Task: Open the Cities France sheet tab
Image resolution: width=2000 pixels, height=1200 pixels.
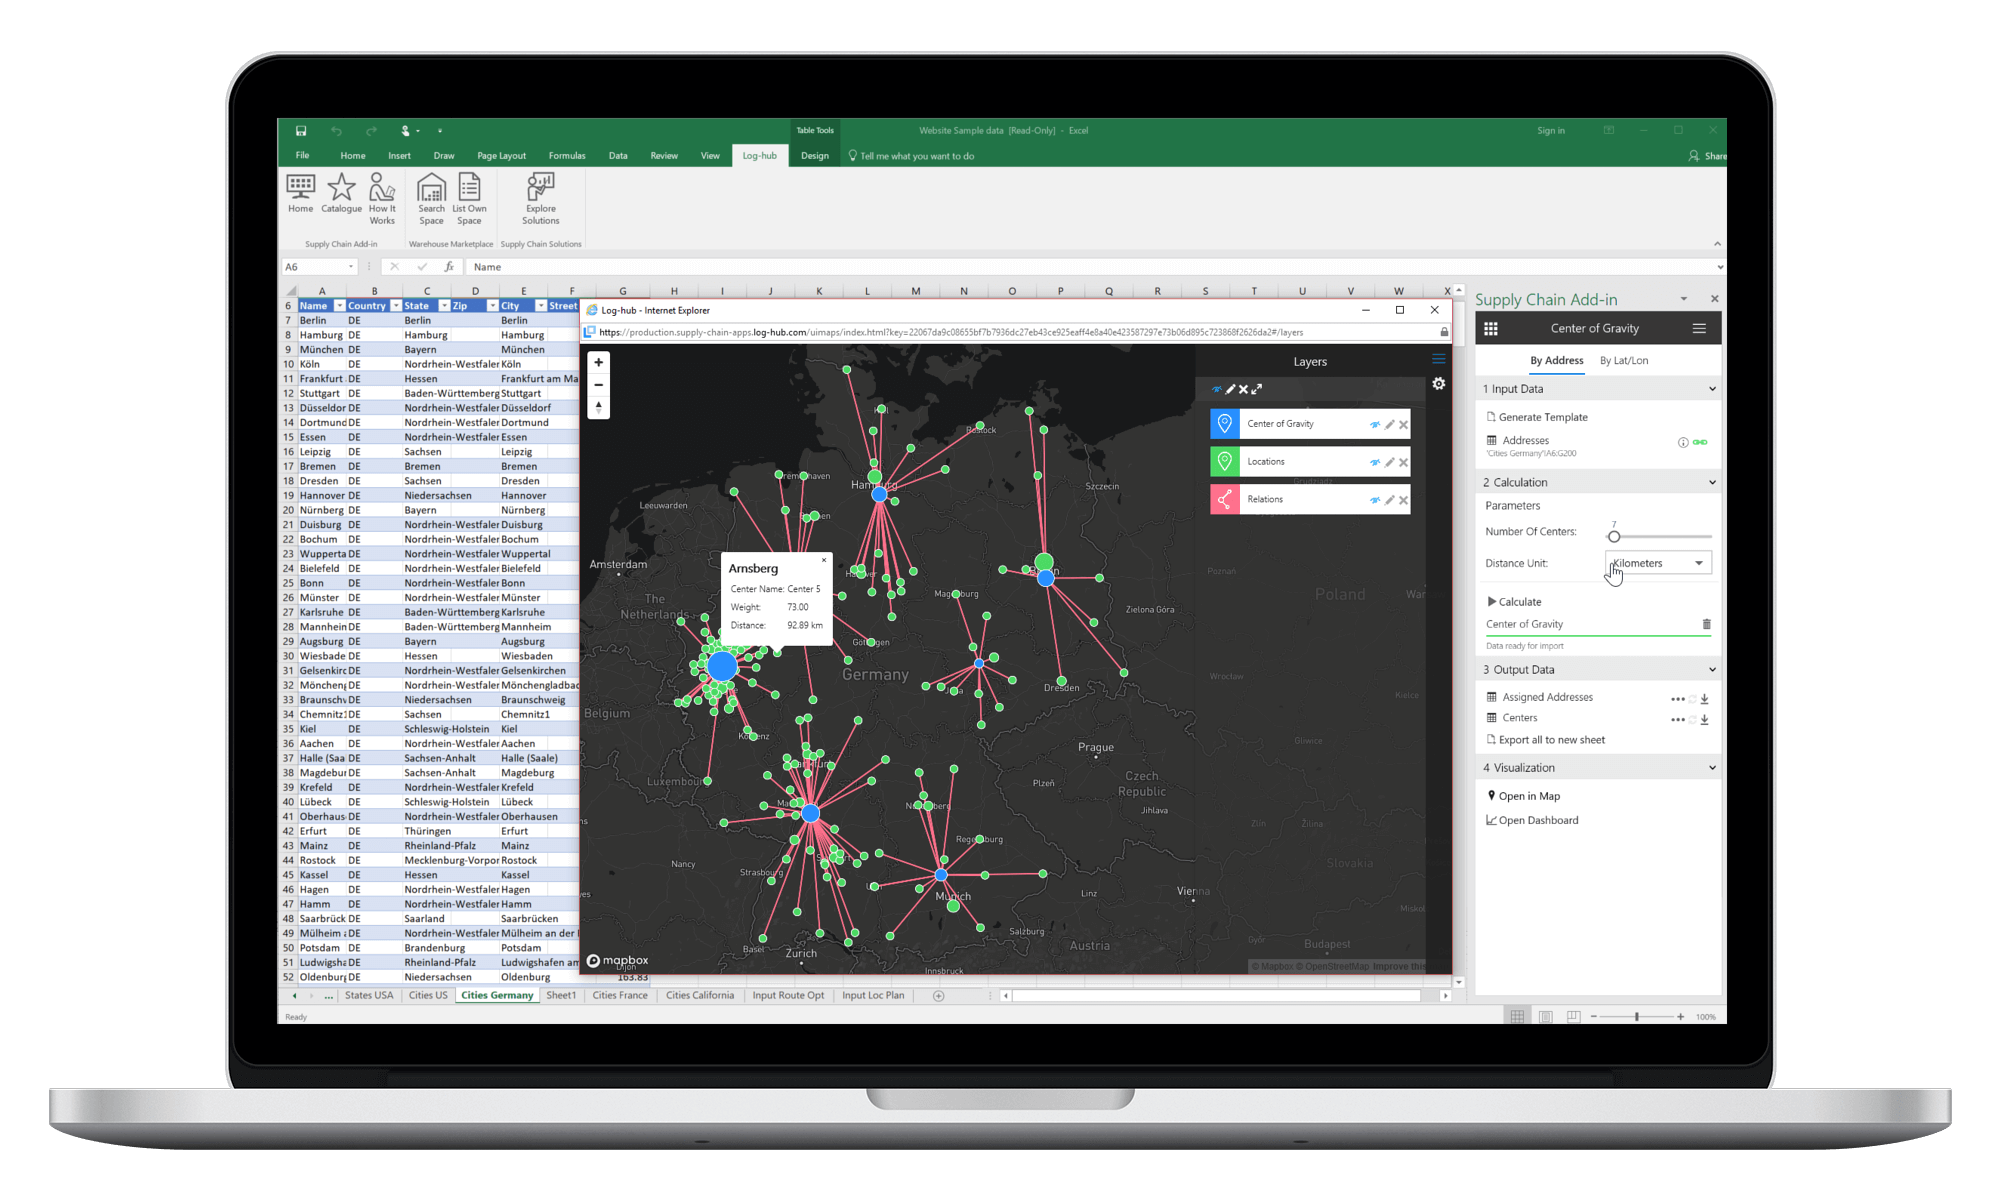Action: pyautogui.click(x=619, y=996)
